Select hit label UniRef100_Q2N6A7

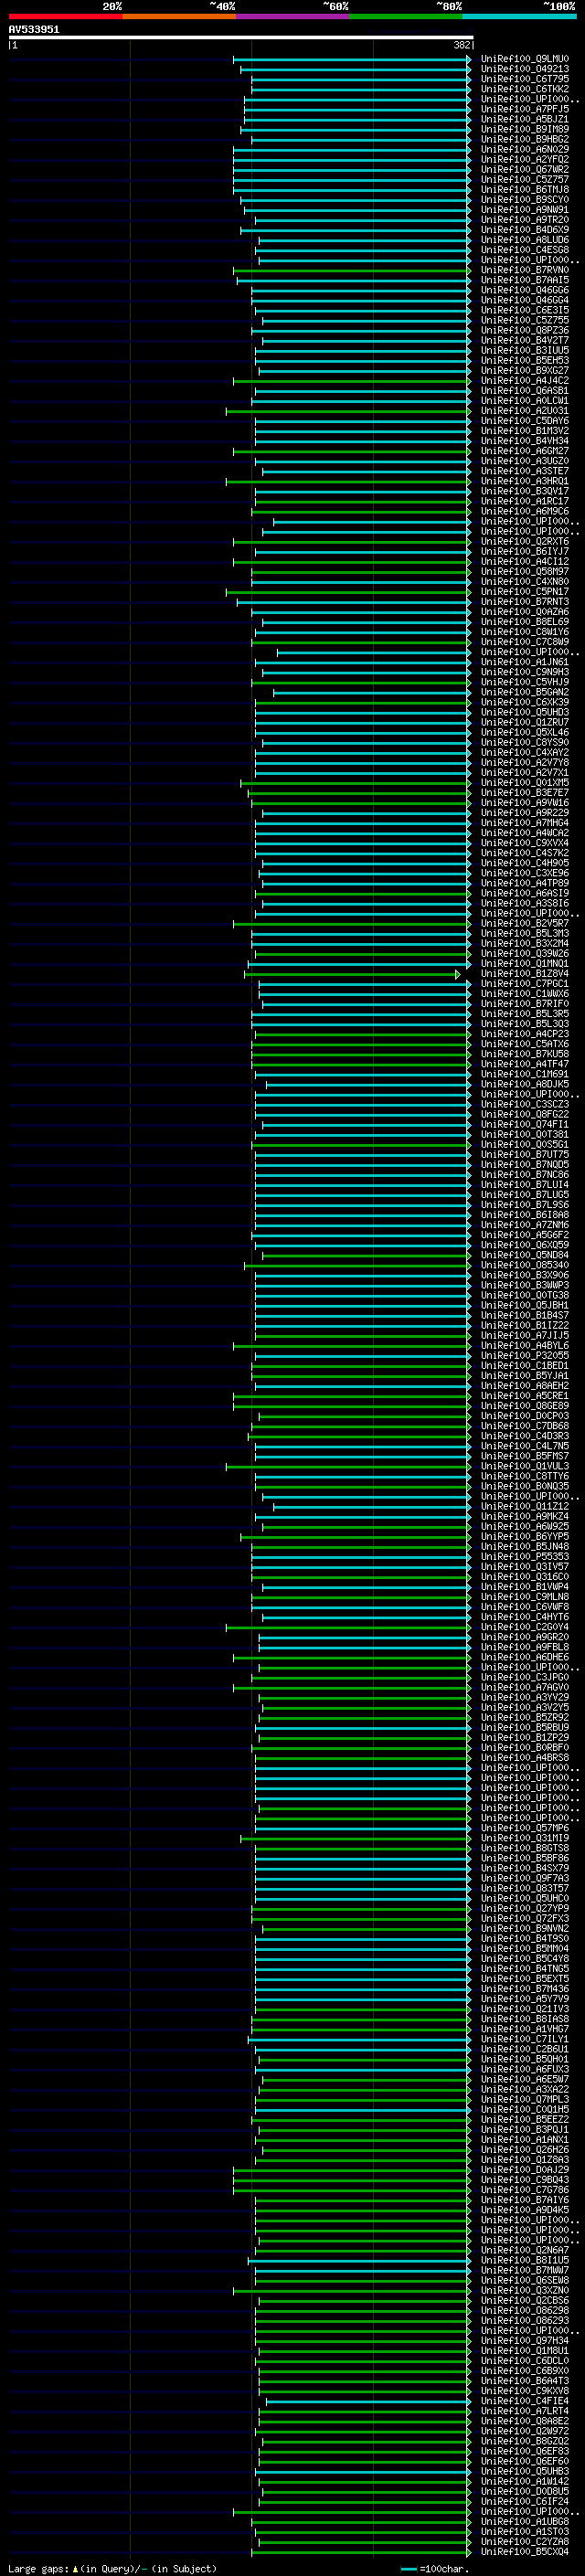coord(525,2250)
